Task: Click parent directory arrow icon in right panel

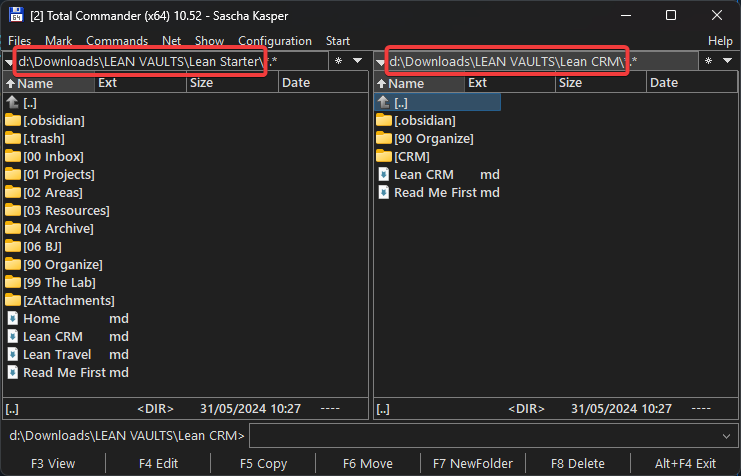Action: (x=384, y=102)
